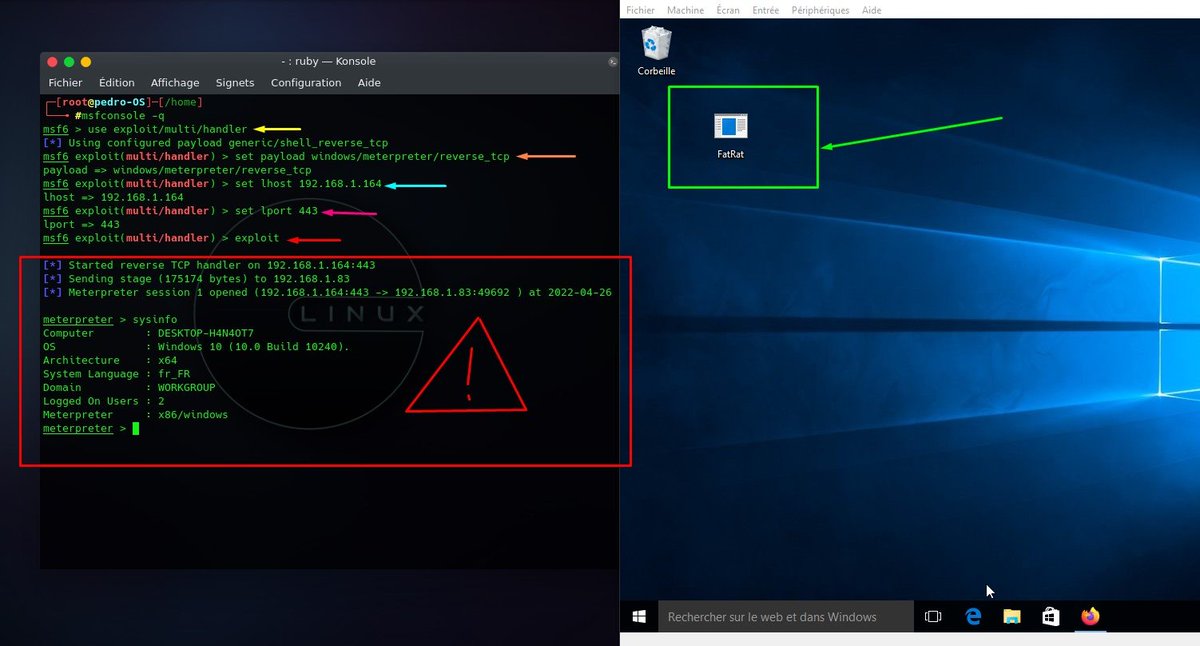
Task: Open the Windows Store taskbar icon
Action: [1051, 616]
